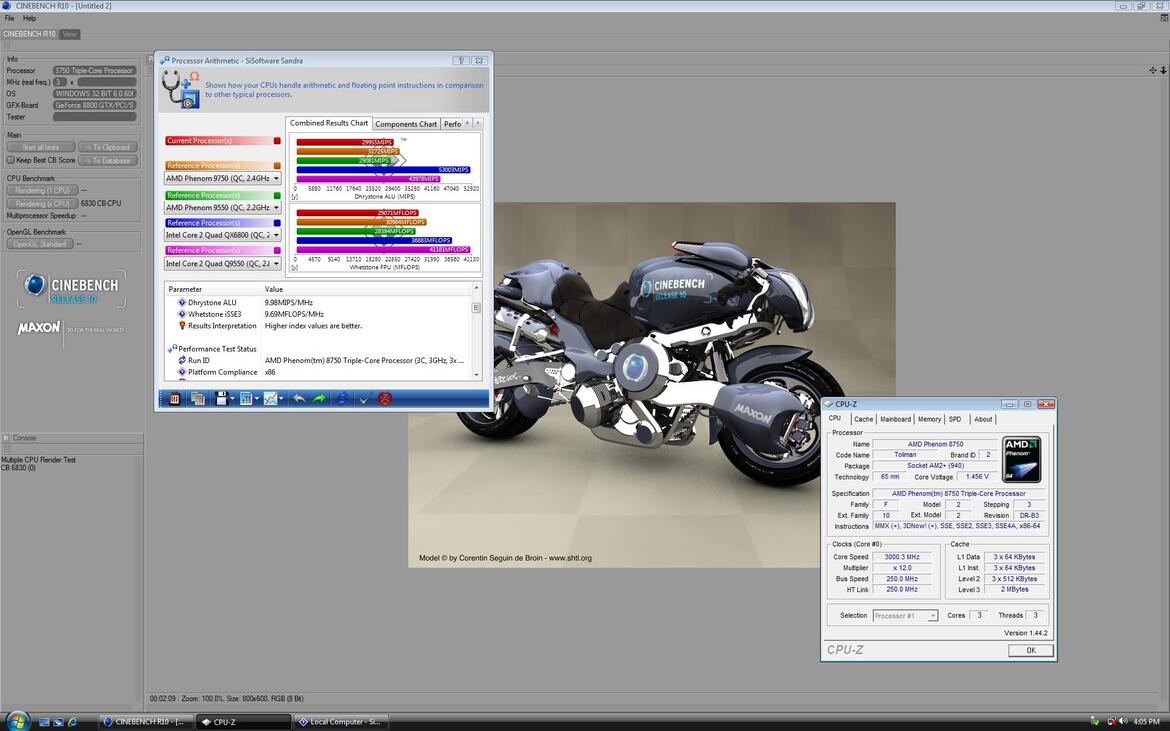Click the copy documents icon in Sandra toolbar
The height and width of the screenshot is (731, 1170).
tap(198, 399)
